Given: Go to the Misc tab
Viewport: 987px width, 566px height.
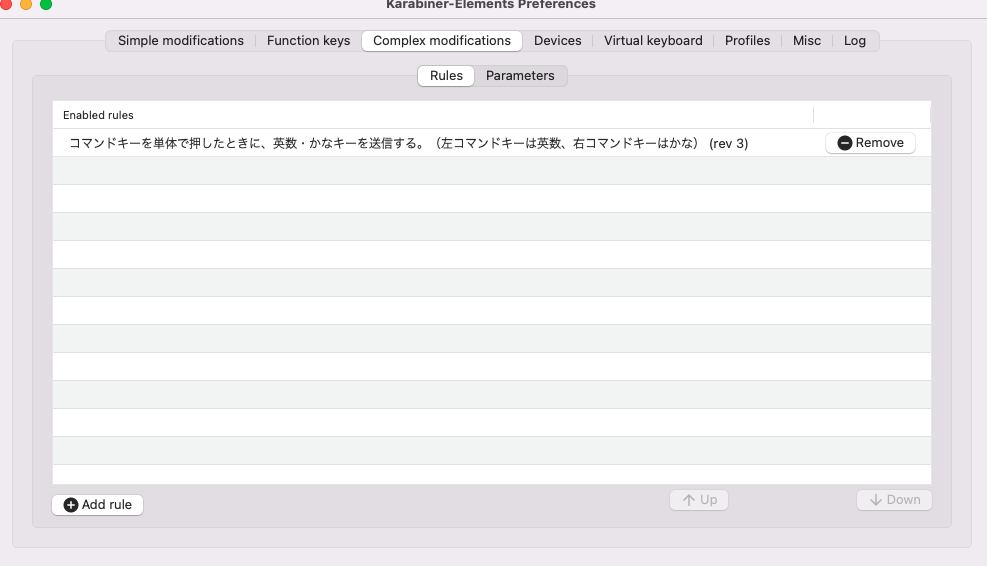Looking at the screenshot, I should click(x=806, y=41).
